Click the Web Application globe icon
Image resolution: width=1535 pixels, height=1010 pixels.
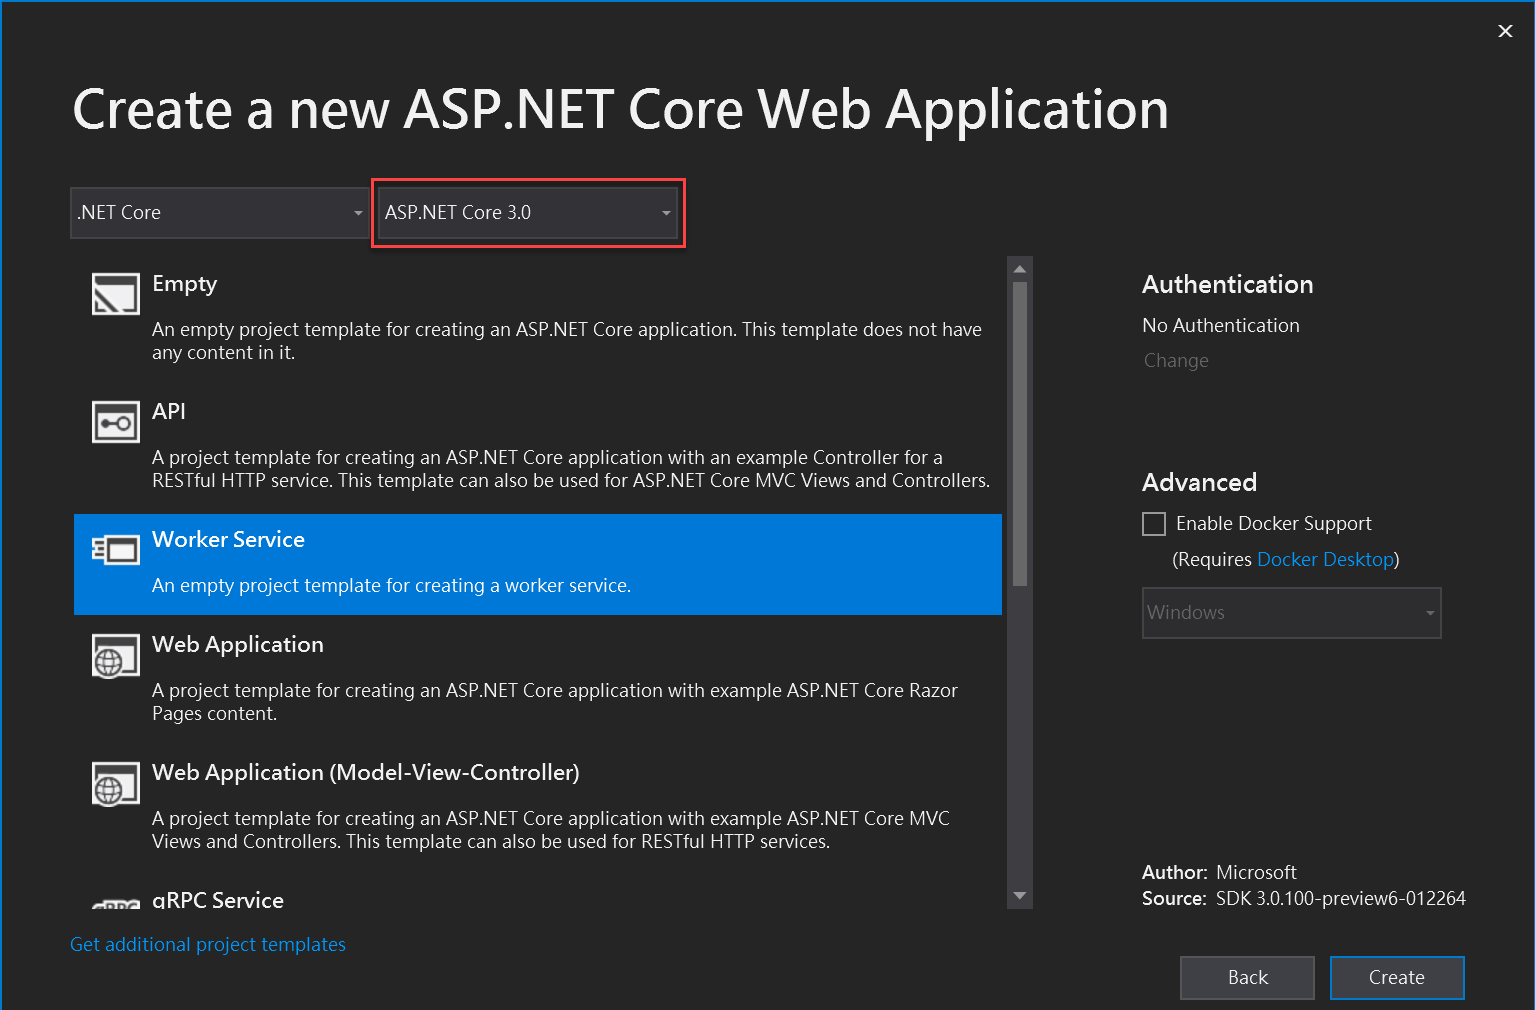[x=115, y=656]
